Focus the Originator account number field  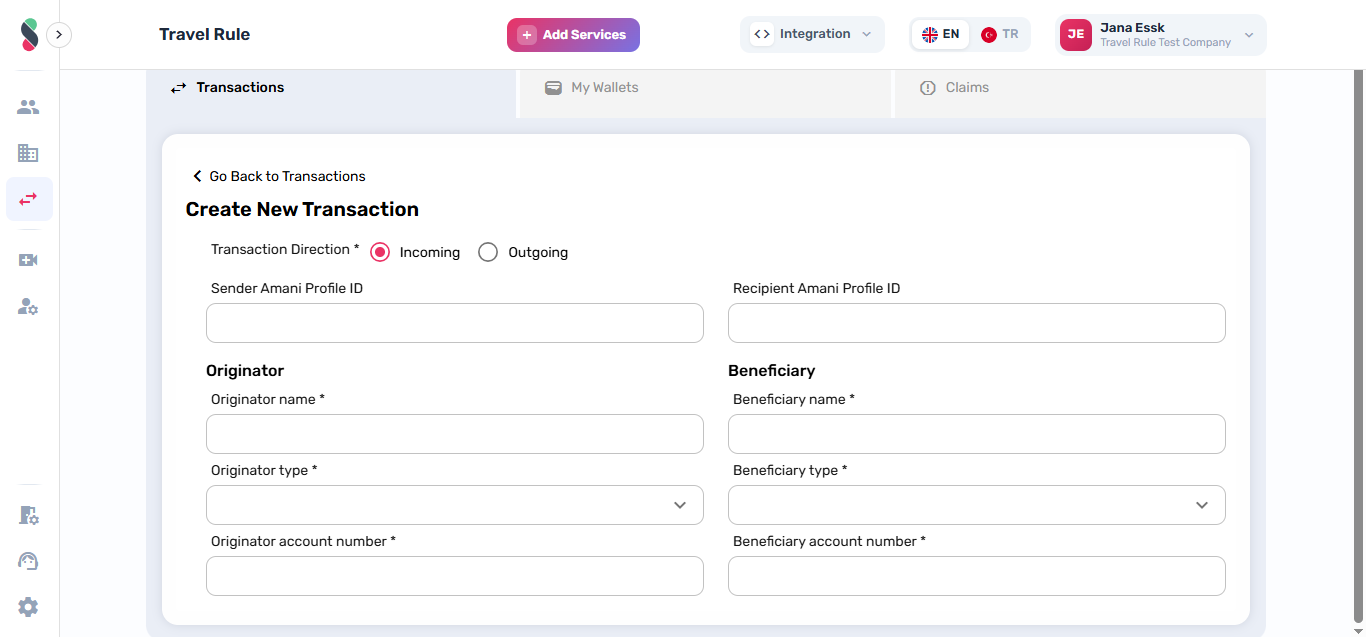coord(455,576)
